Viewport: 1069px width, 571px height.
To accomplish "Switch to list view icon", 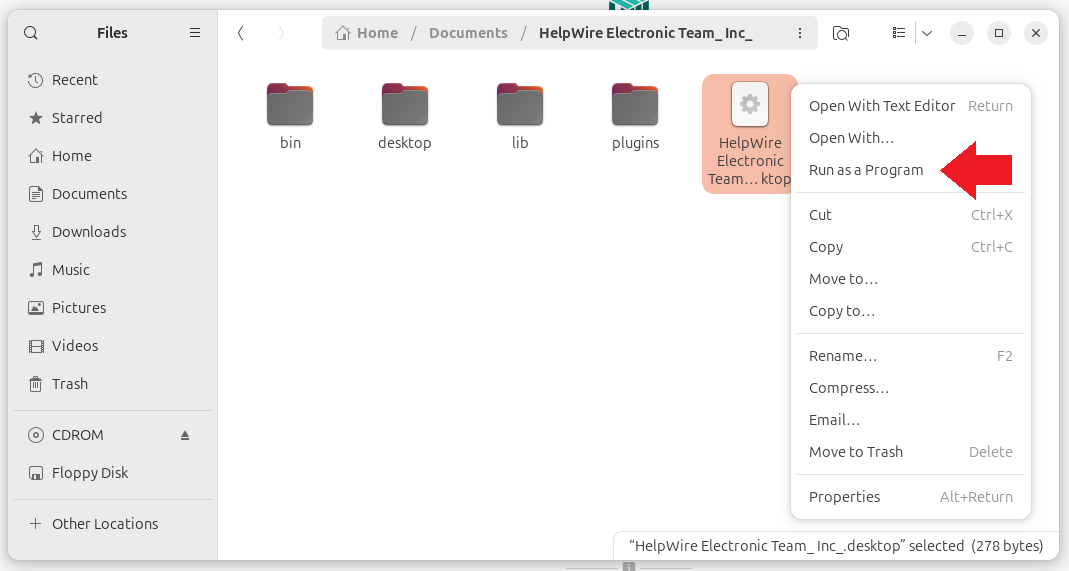I will pyautogui.click(x=899, y=33).
